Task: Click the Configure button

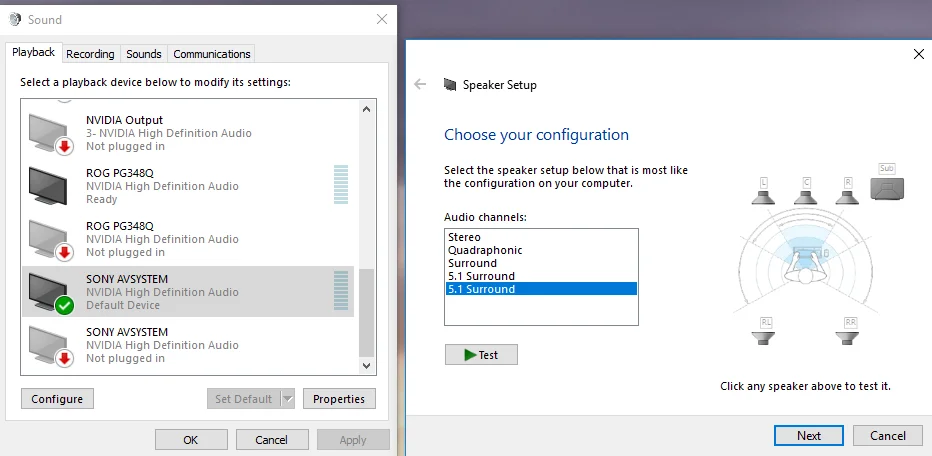Action: click(57, 399)
